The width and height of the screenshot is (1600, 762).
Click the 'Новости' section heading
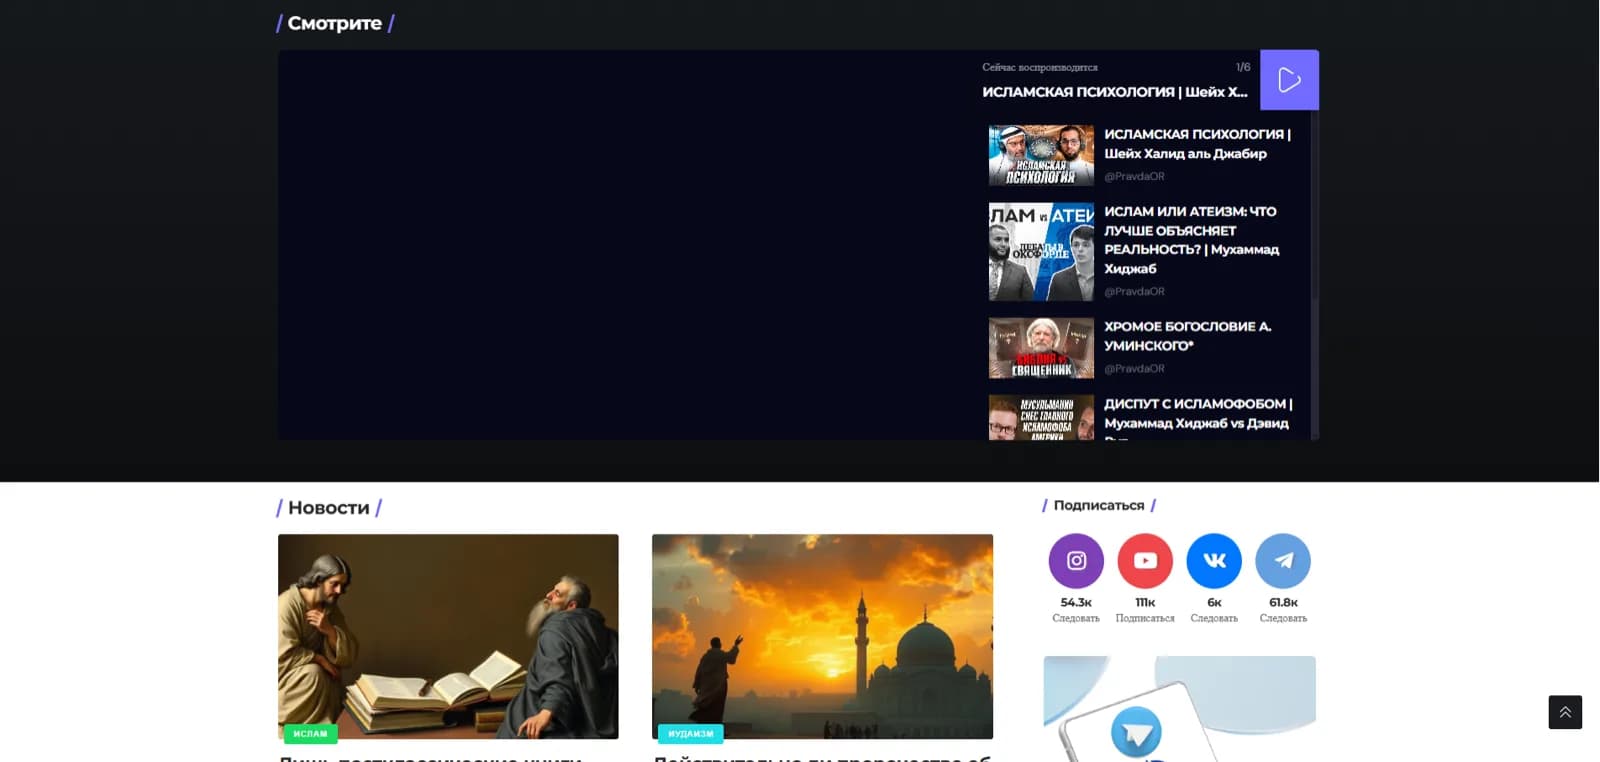329,508
